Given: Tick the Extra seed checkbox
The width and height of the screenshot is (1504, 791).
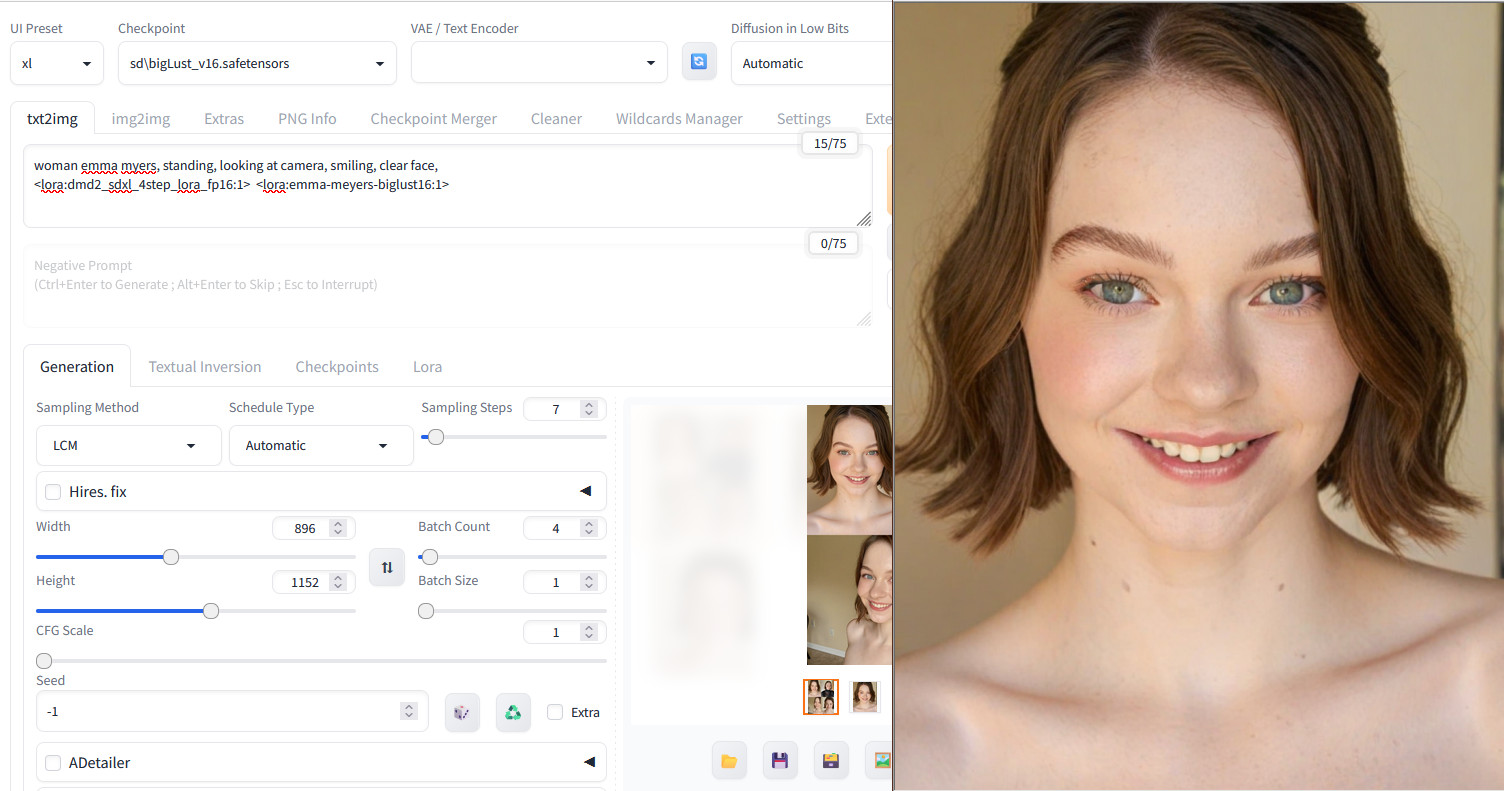Looking at the screenshot, I should [x=555, y=712].
